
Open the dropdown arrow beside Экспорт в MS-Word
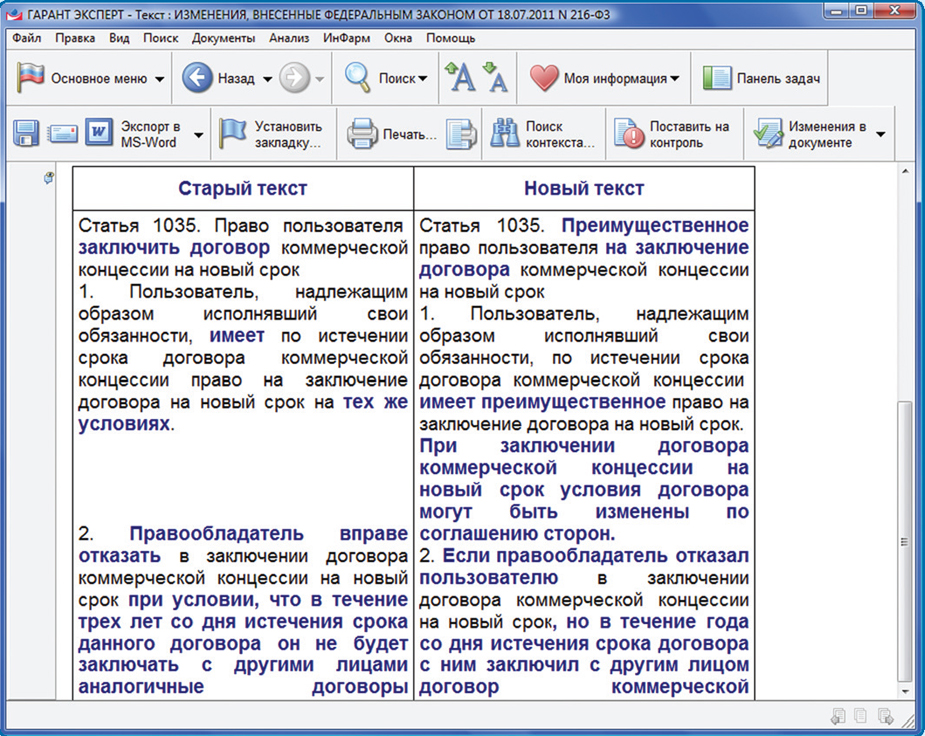click(198, 134)
